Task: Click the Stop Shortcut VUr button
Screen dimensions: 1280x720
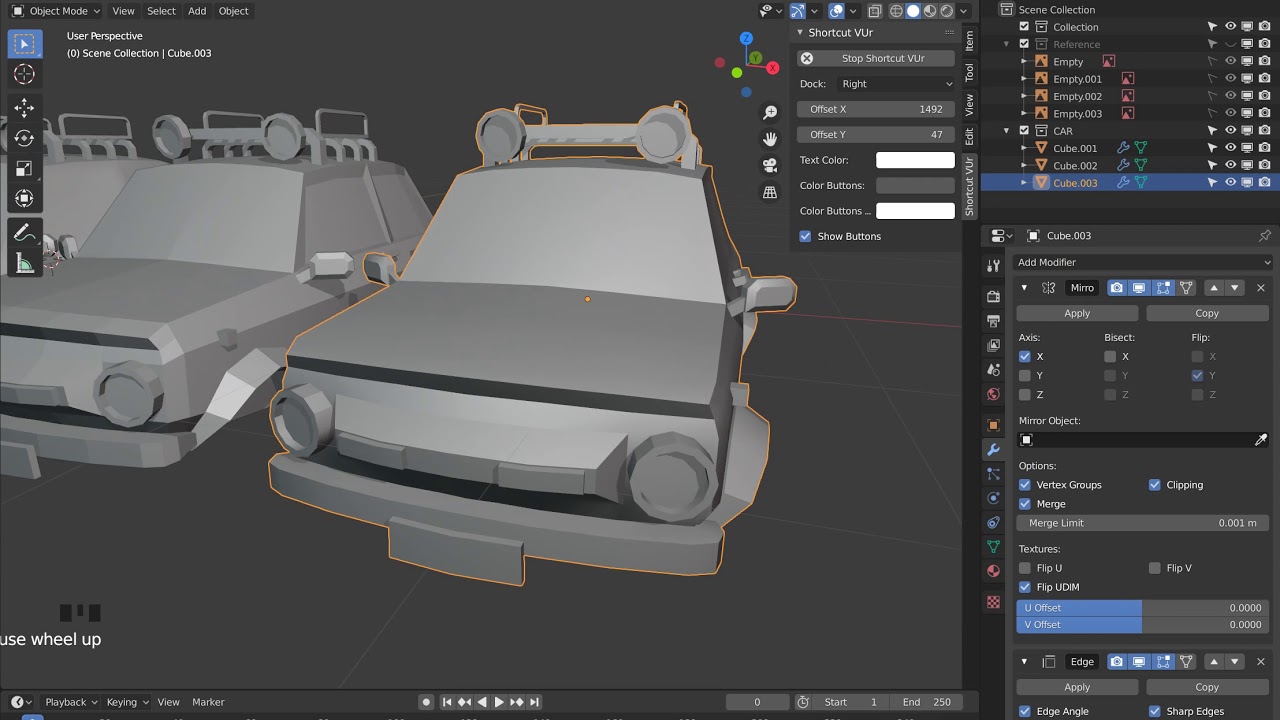Action: [x=876, y=58]
